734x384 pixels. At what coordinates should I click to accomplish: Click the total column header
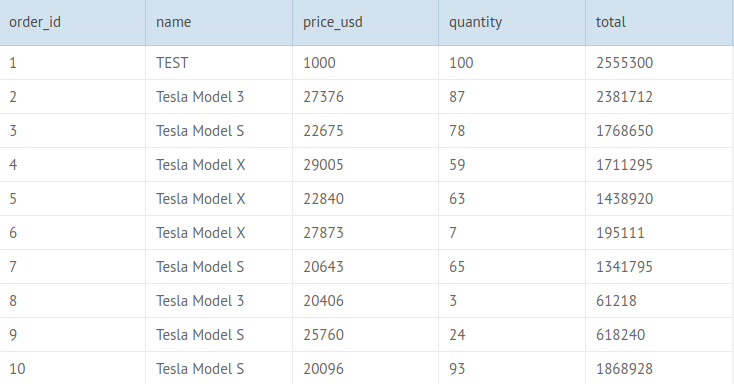(x=659, y=22)
